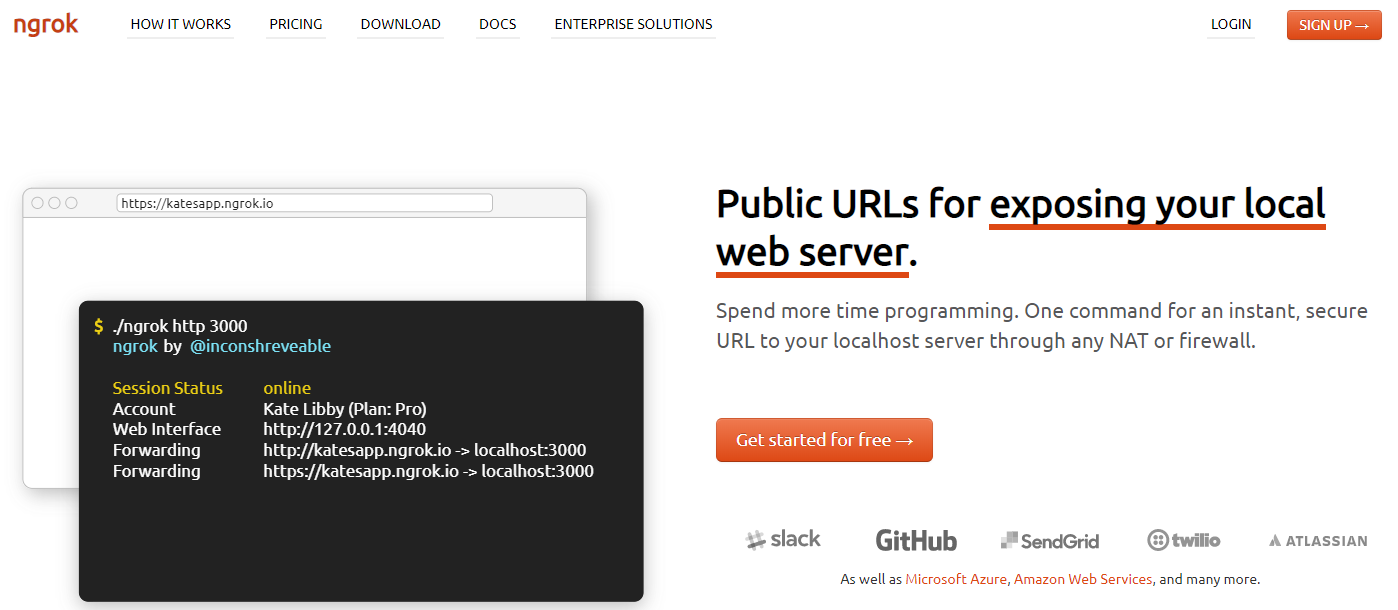Viewport: 1398px width, 610px height.
Task: Click the "Public URLs for exposing your local web server" headline
Action: (x=1021, y=229)
